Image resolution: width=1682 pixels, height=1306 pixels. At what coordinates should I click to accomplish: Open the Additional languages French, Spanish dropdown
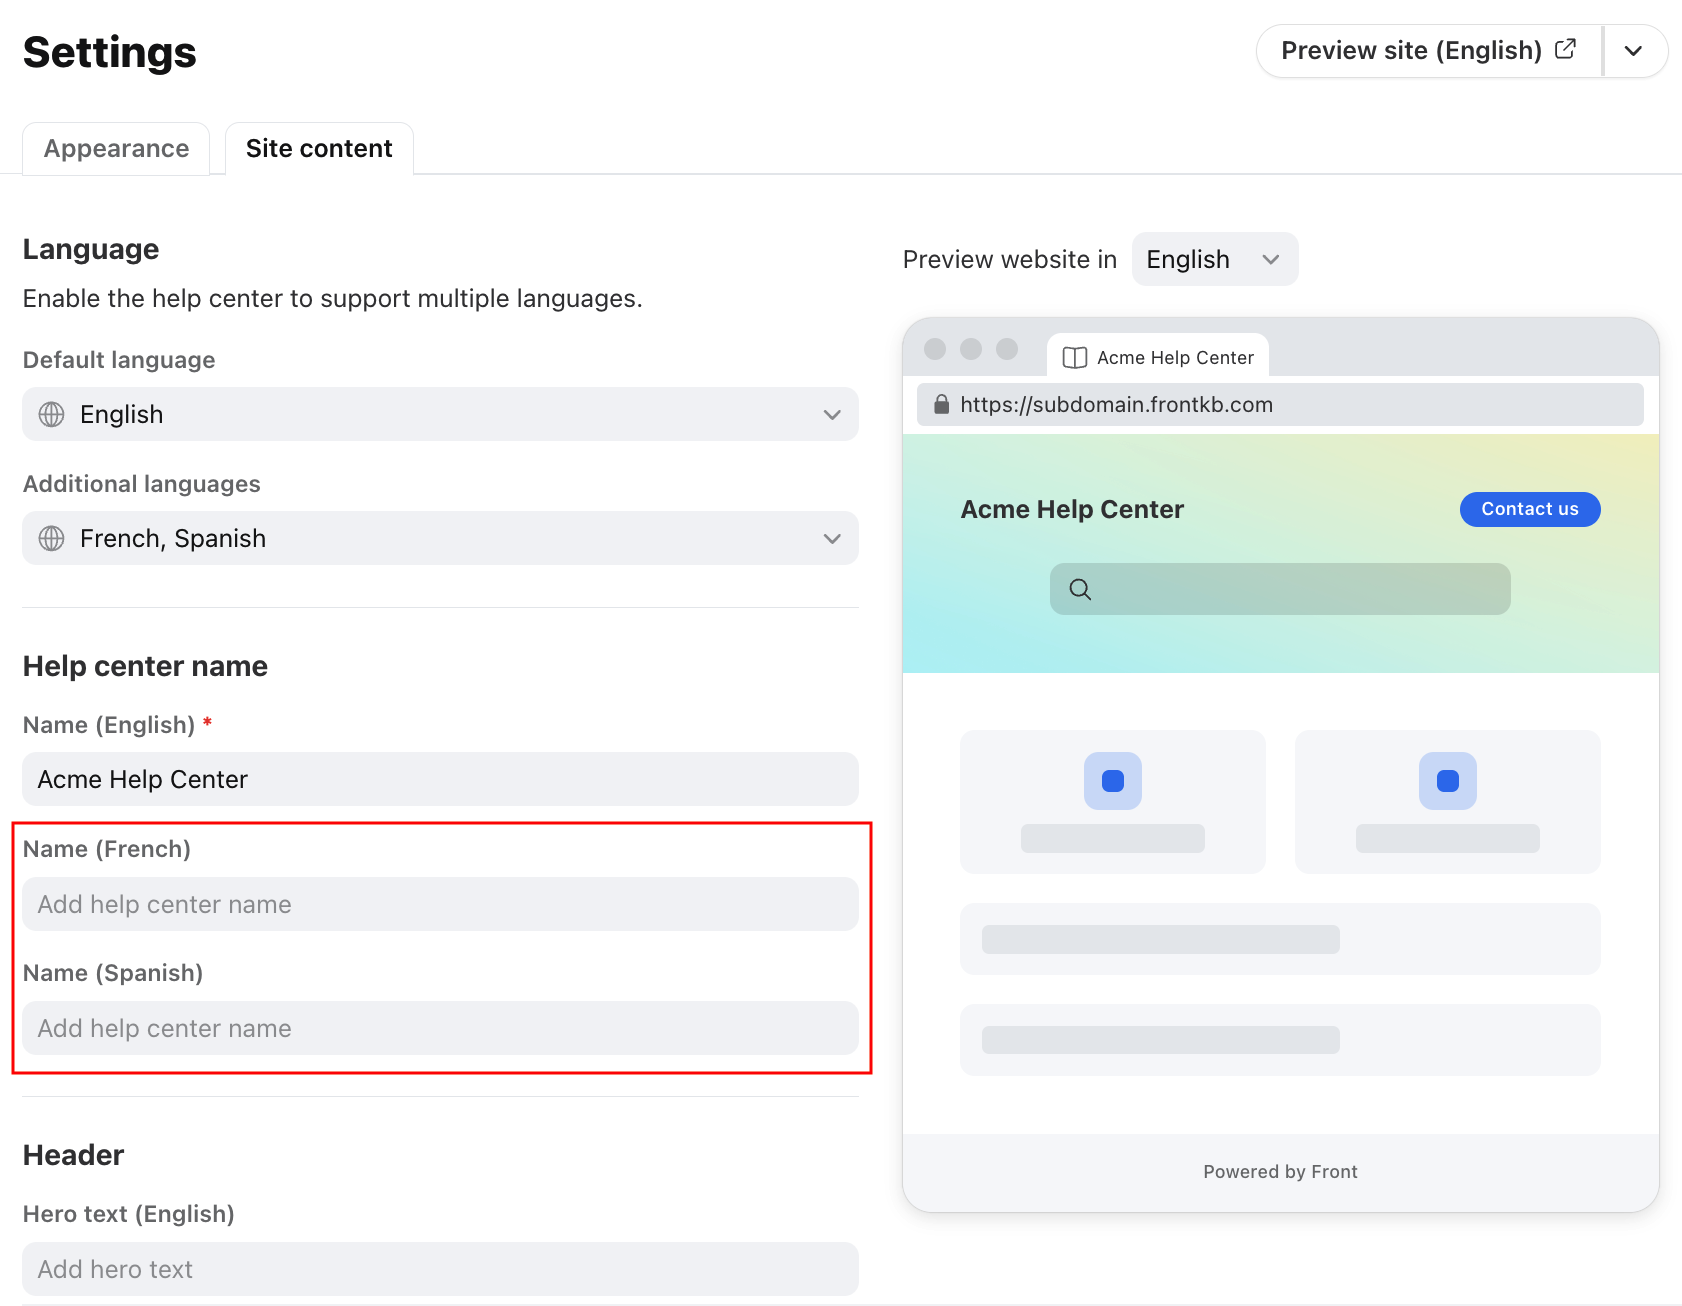tap(440, 538)
